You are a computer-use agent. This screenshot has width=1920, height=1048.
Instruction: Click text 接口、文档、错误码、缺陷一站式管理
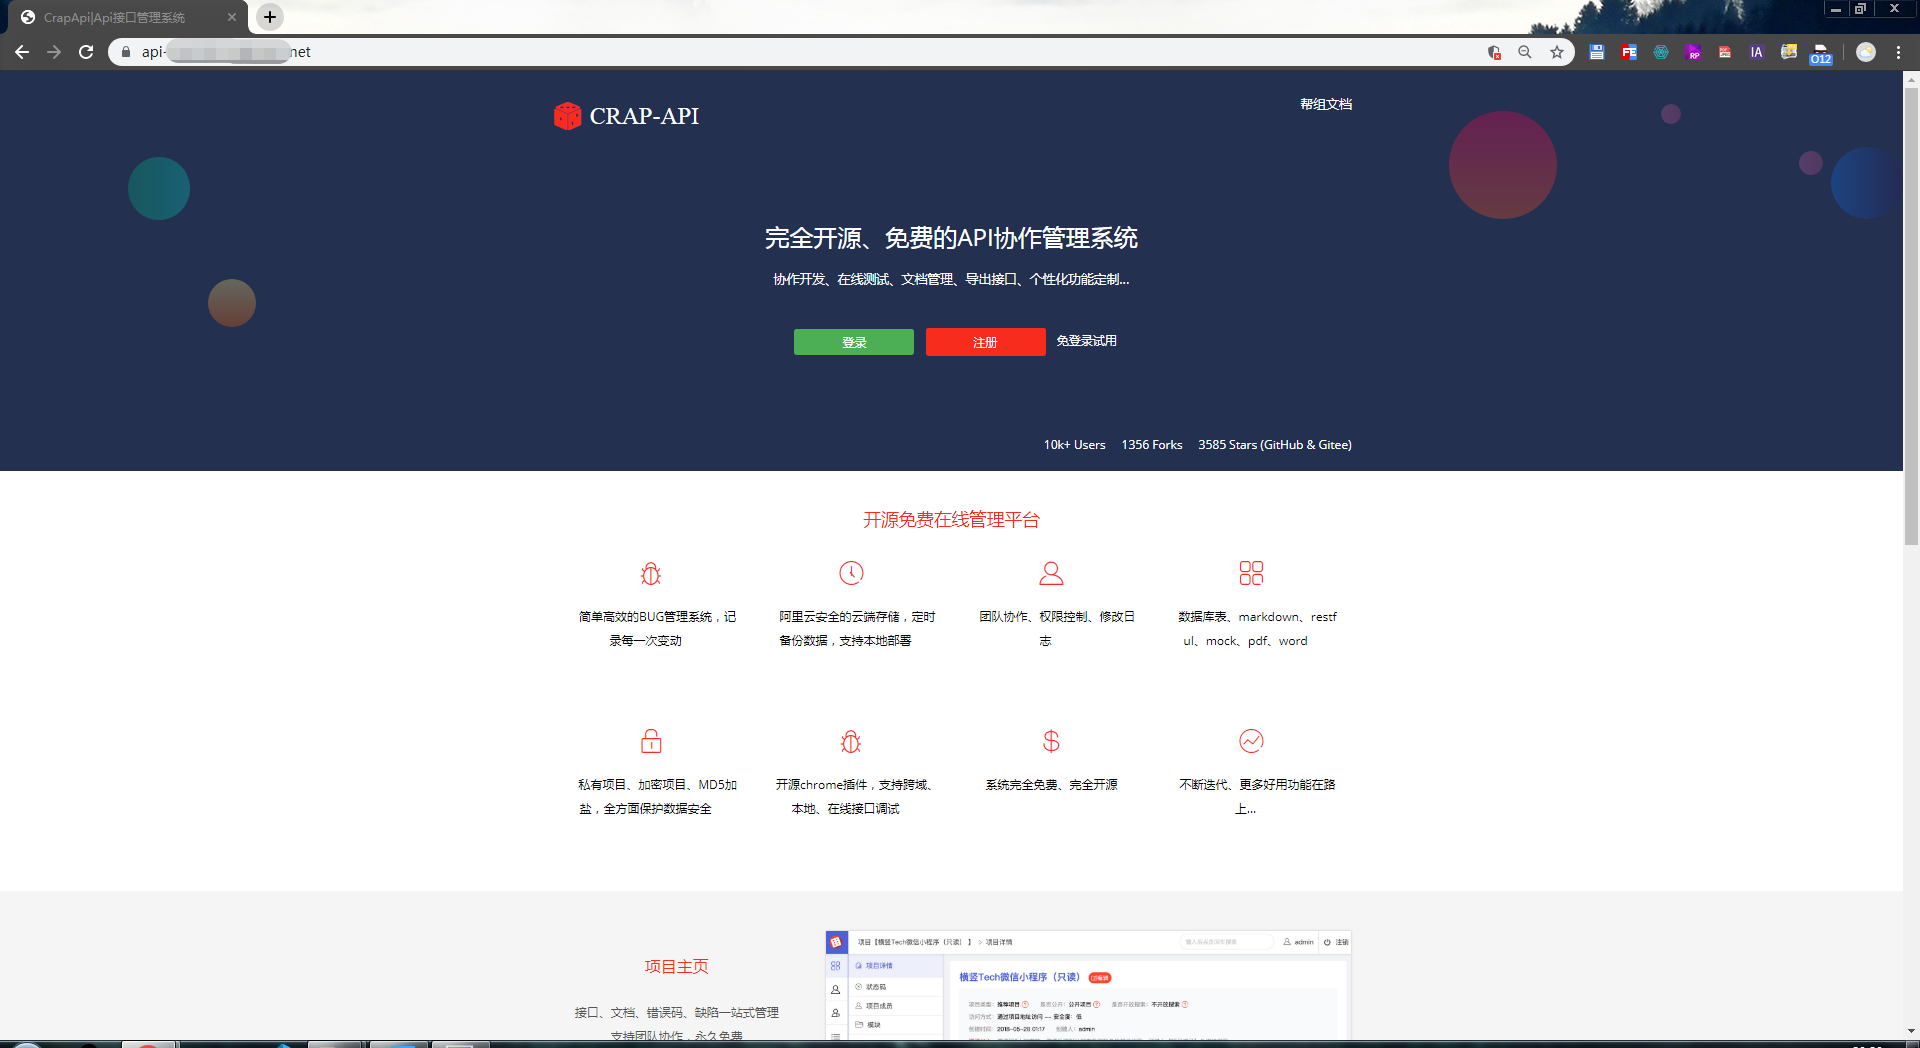coord(677,1013)
